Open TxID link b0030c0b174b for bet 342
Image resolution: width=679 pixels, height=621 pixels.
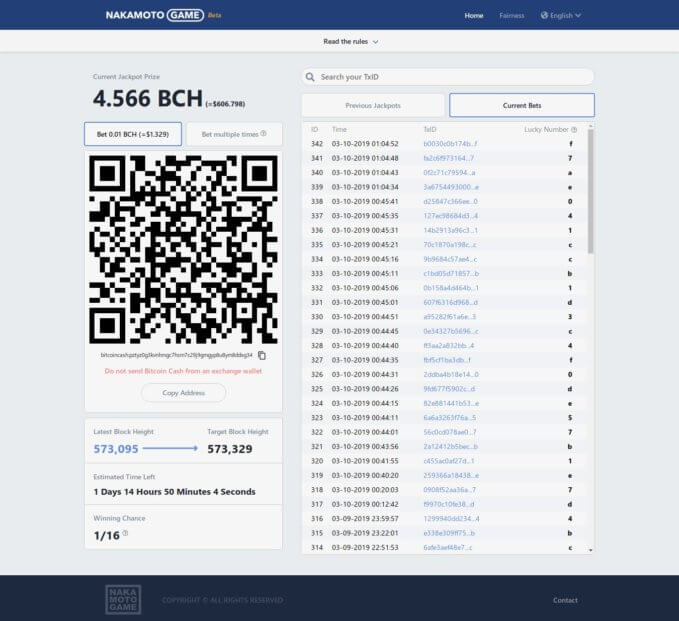tap(450, 144)
